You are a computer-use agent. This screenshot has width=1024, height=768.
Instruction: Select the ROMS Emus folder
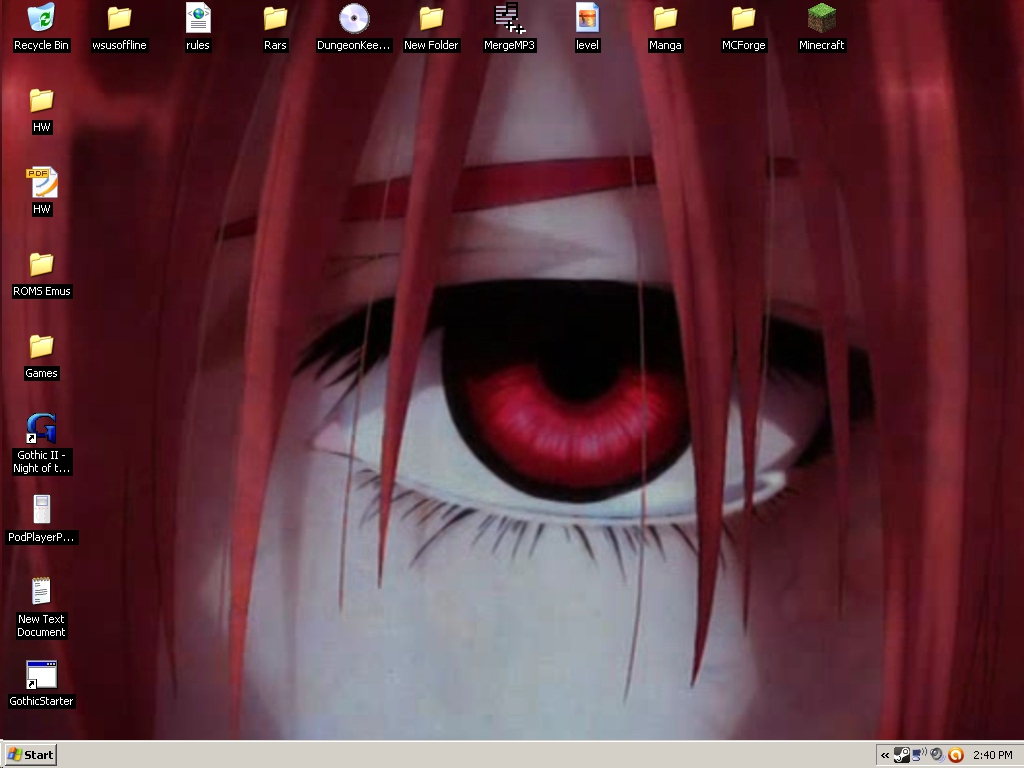click(41, 264)
